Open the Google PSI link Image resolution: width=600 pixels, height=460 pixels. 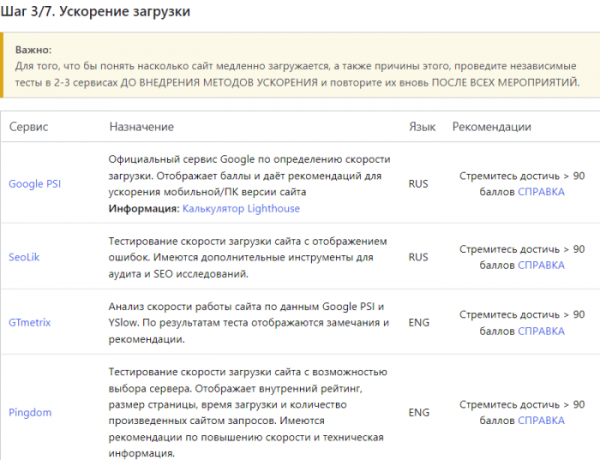pos(34,184)
